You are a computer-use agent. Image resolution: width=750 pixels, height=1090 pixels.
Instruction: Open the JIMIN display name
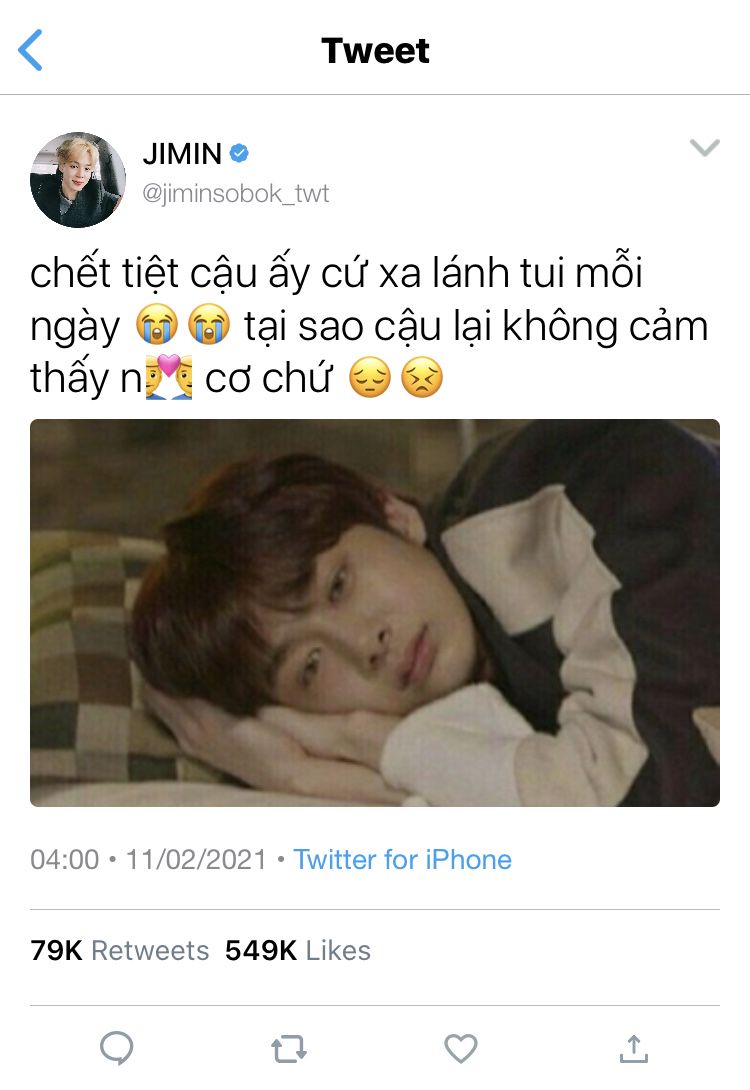[182, 154]
